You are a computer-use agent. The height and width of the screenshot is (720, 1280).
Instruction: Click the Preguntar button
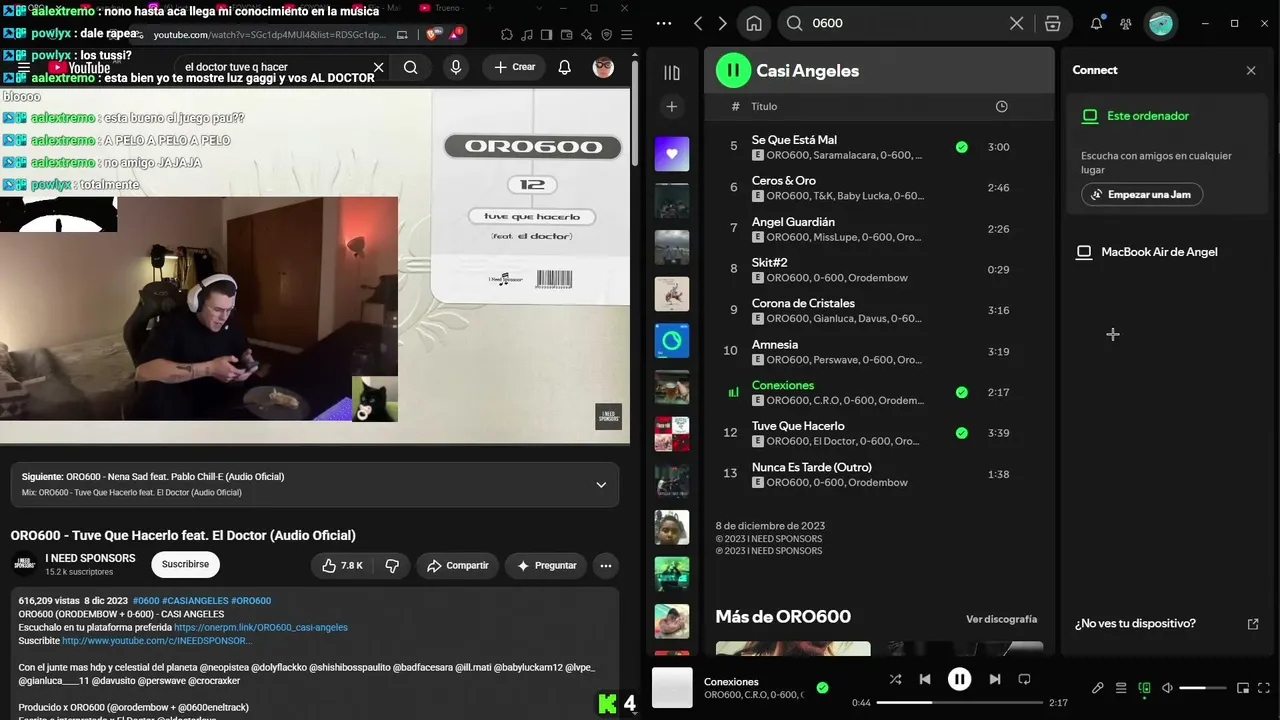[x=546, y=565]
